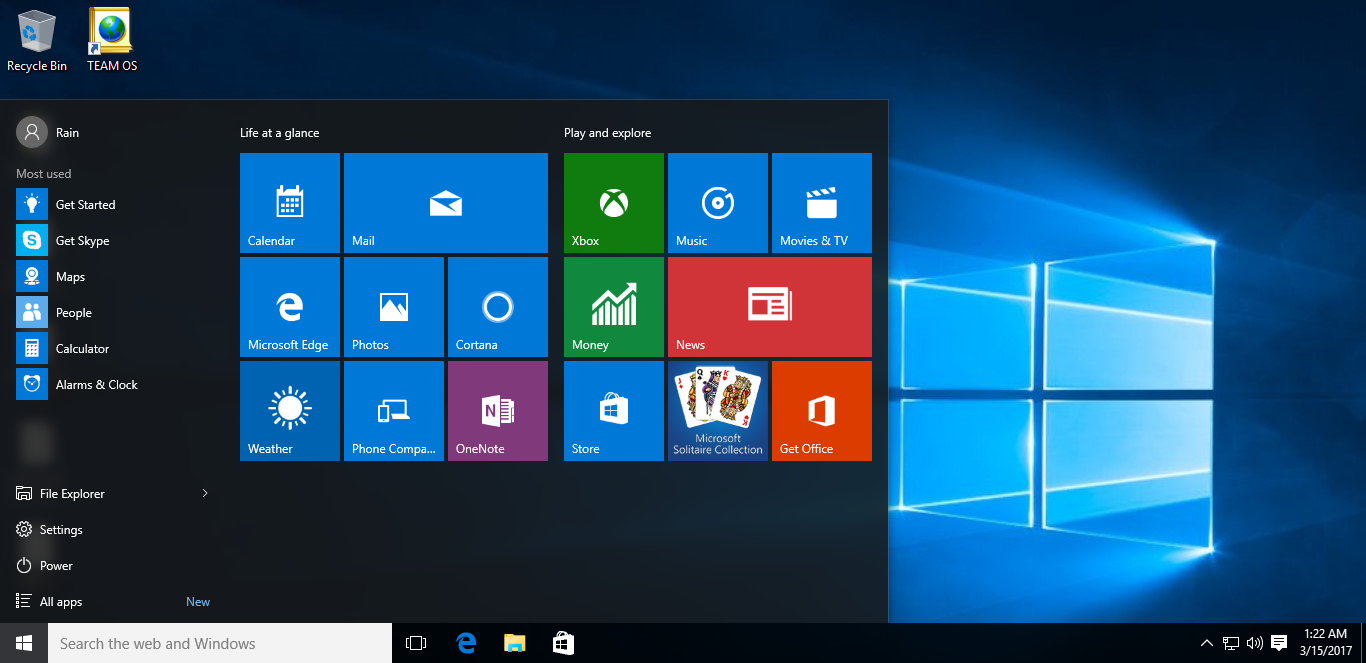Click the Life at a glance heading

(x=279, y=133)
